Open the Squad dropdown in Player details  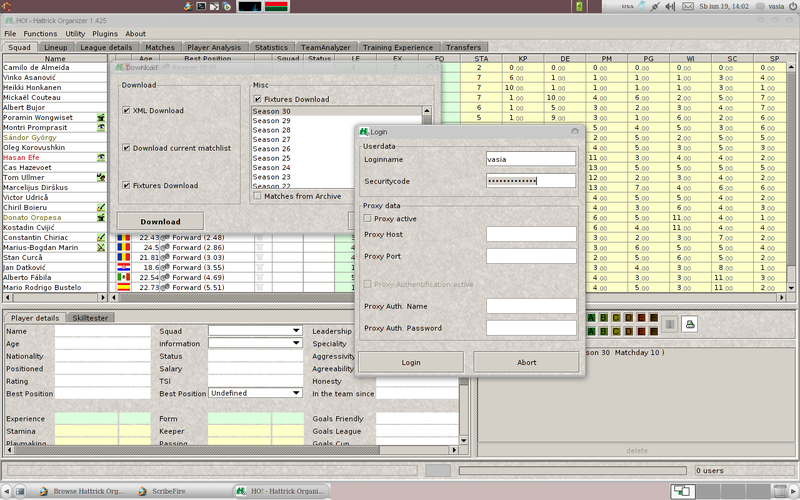tap(255, 331)
